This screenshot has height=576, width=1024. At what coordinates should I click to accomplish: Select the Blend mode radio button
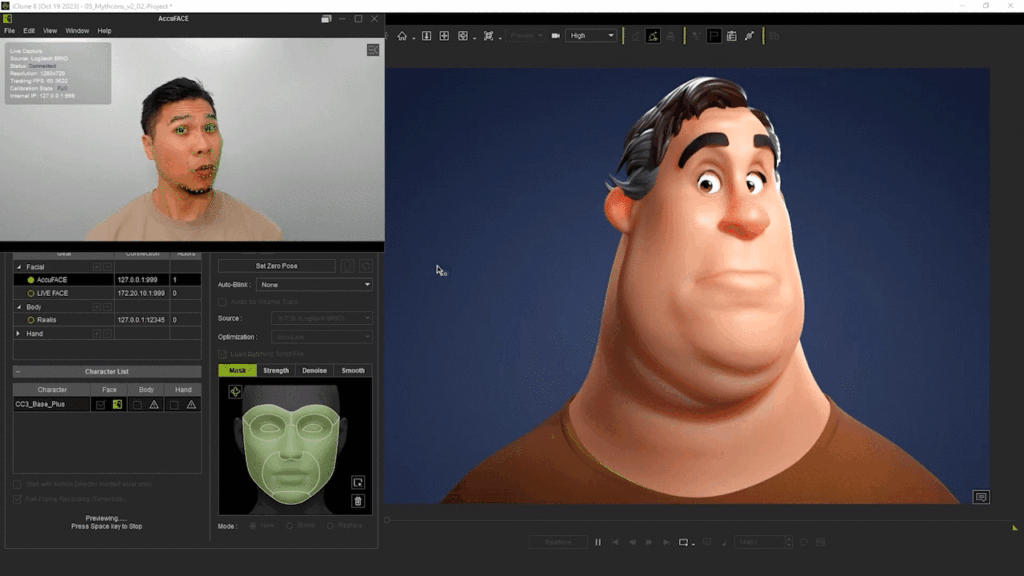coord(289,526)
